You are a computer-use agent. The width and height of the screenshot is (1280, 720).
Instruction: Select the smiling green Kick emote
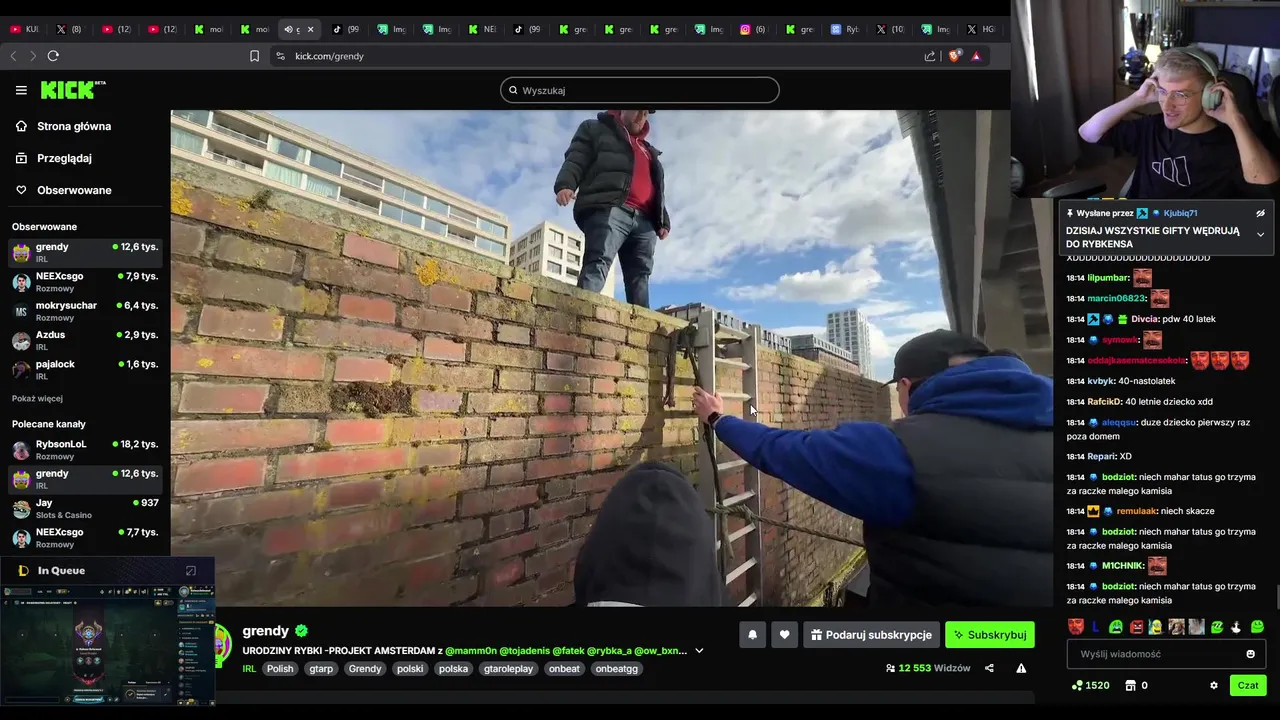click(1257, 627)
